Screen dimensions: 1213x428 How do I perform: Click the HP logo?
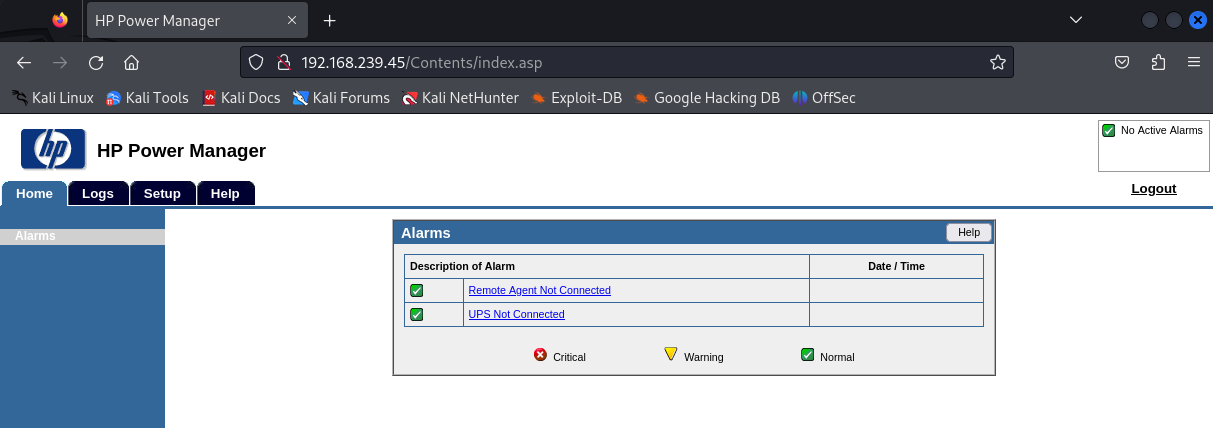tap(53, 150)
